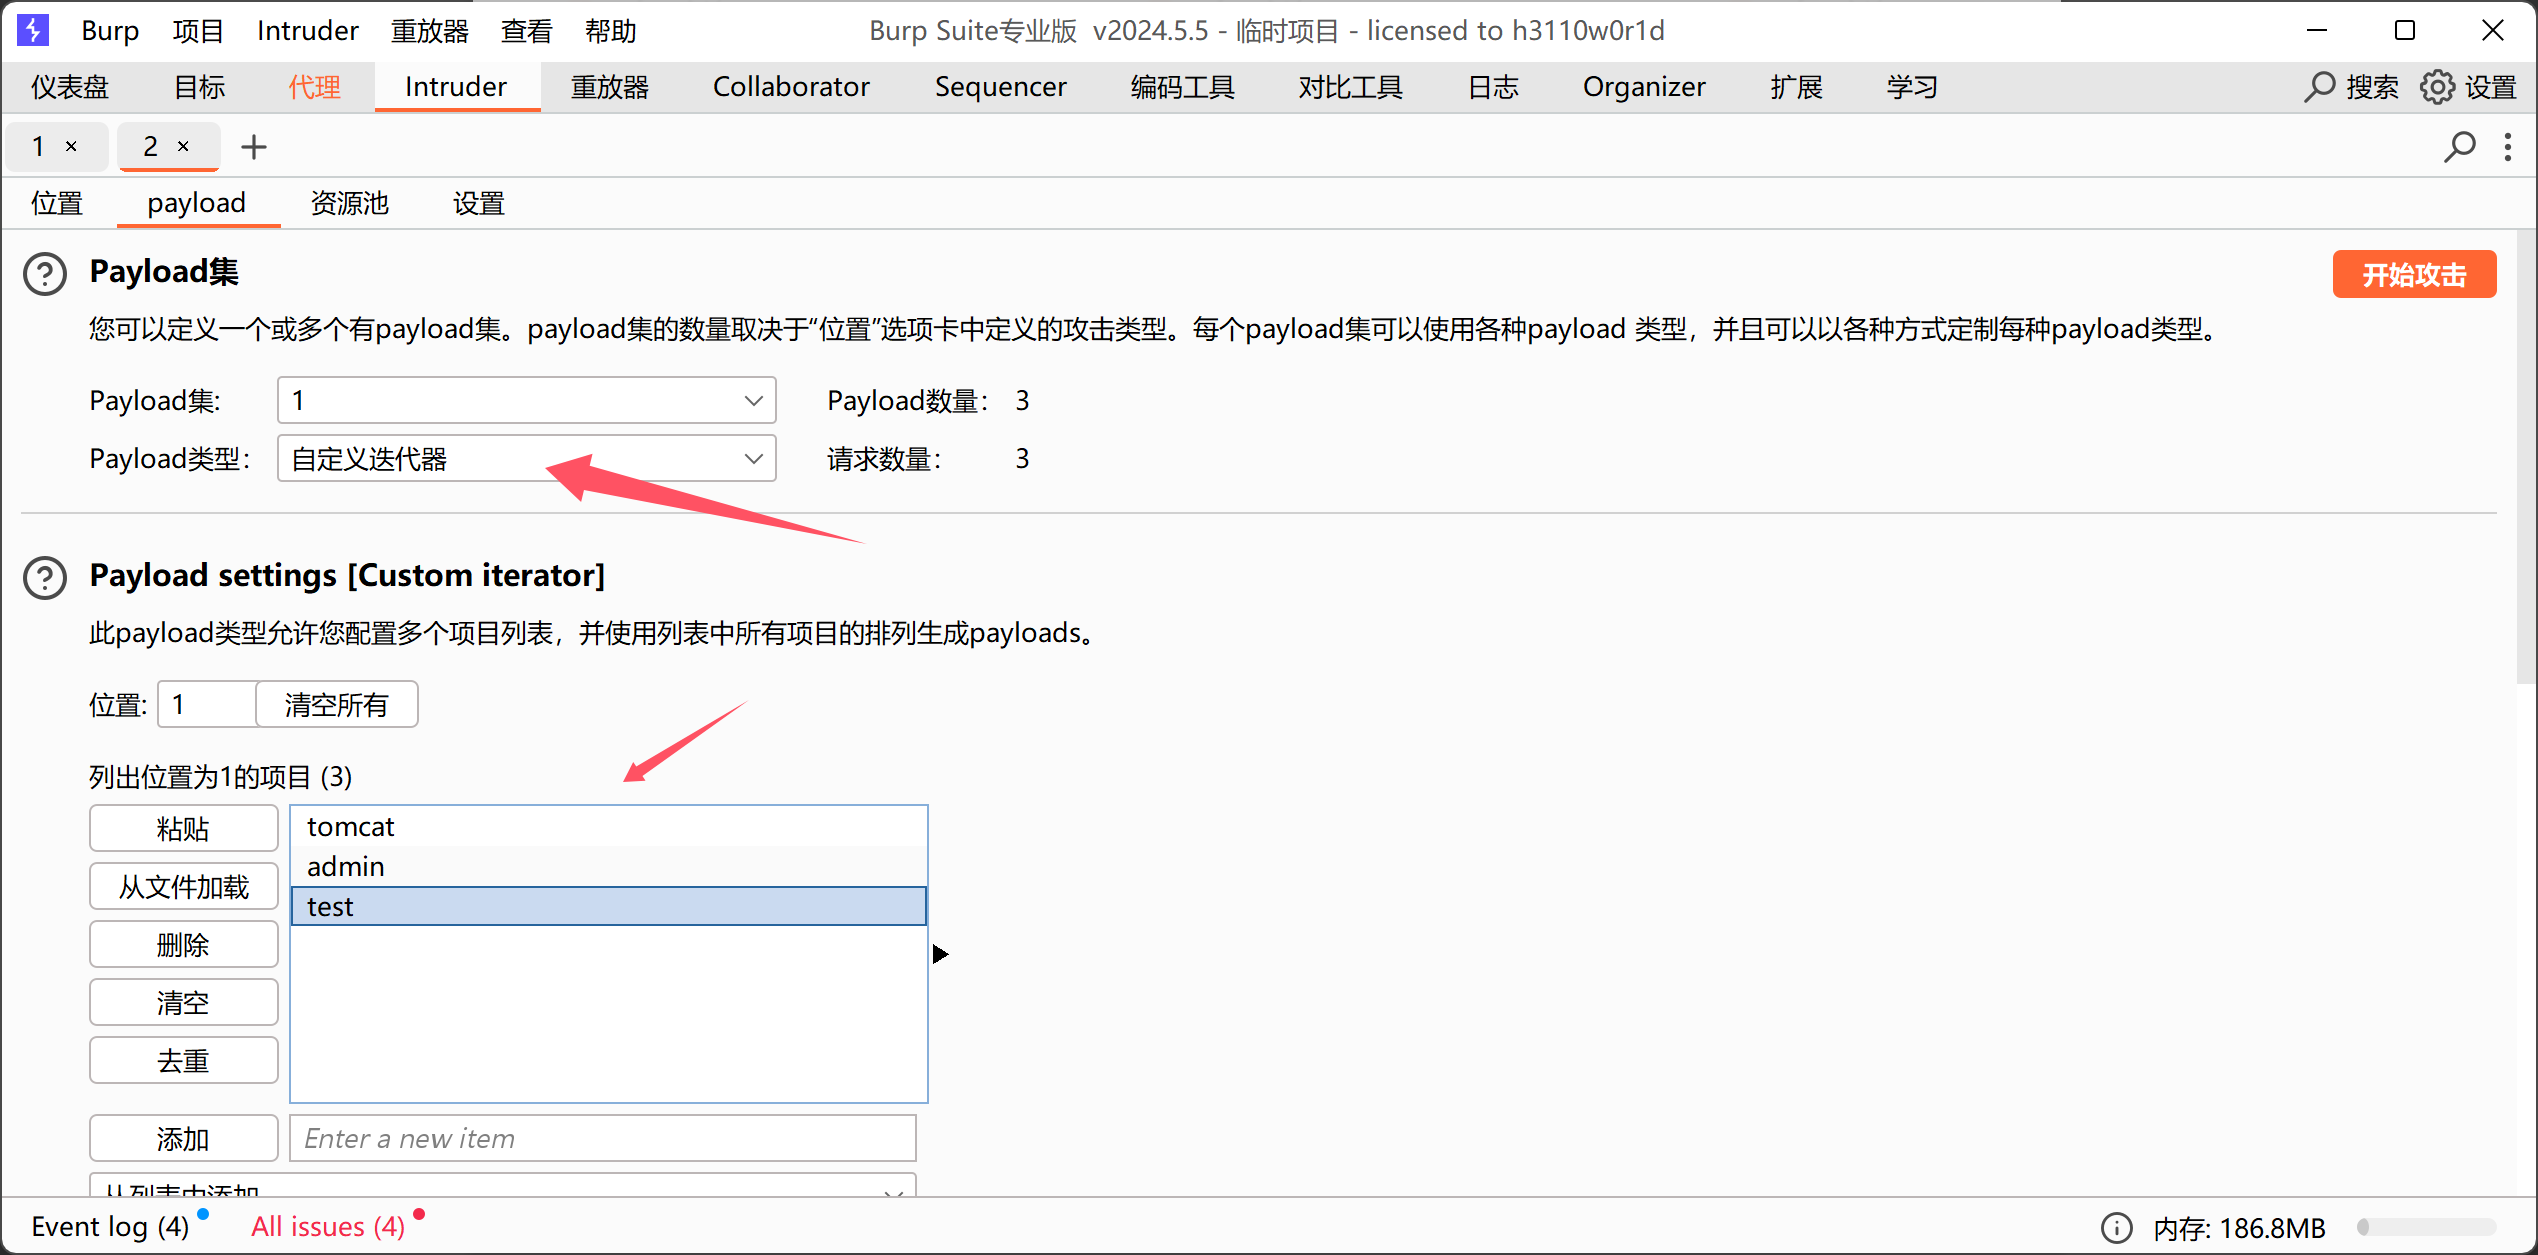Open the 项目 menu
Screen dimensions: 2538x1255
click(198, 31)
